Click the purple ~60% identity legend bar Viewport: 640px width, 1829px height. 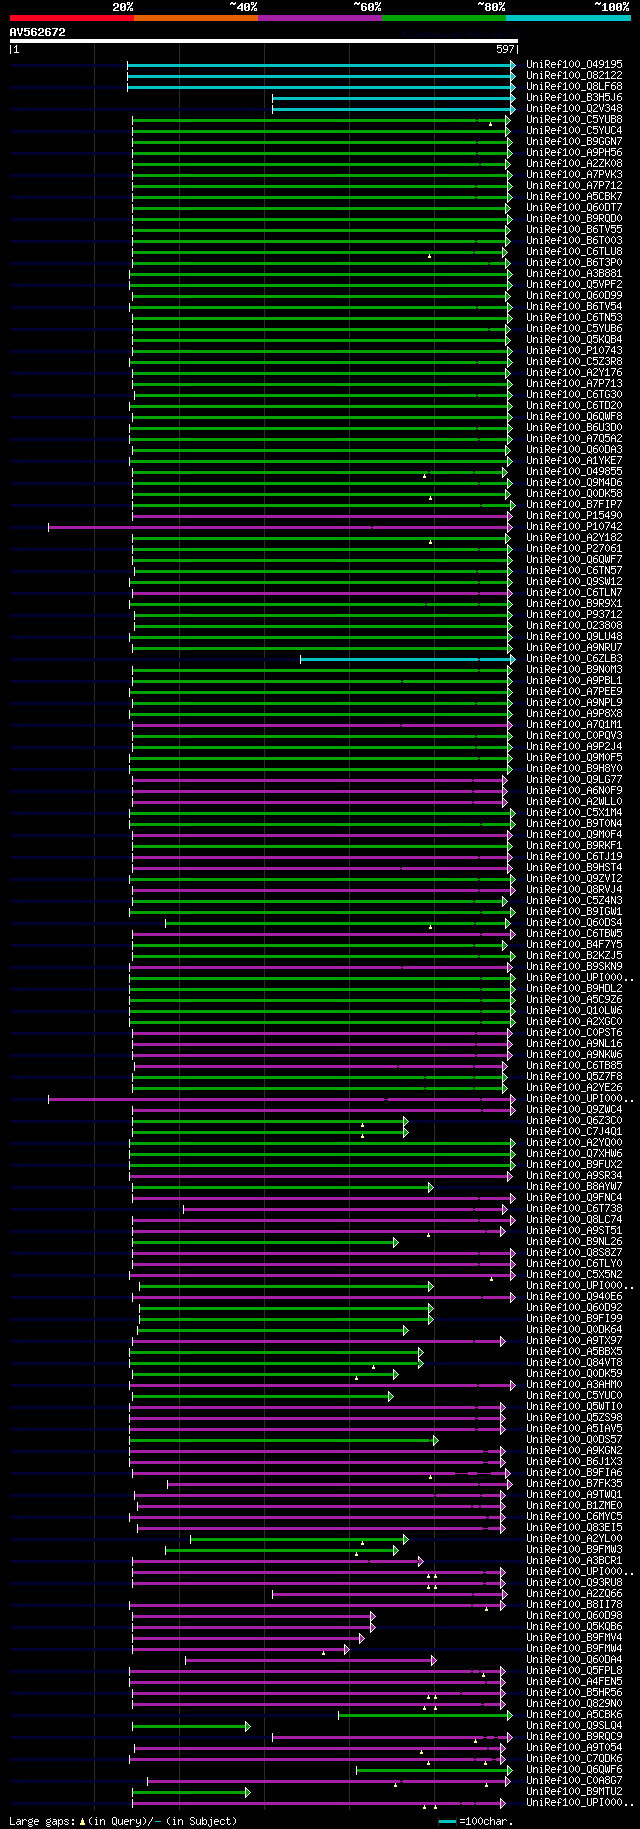tap(319, 18)
